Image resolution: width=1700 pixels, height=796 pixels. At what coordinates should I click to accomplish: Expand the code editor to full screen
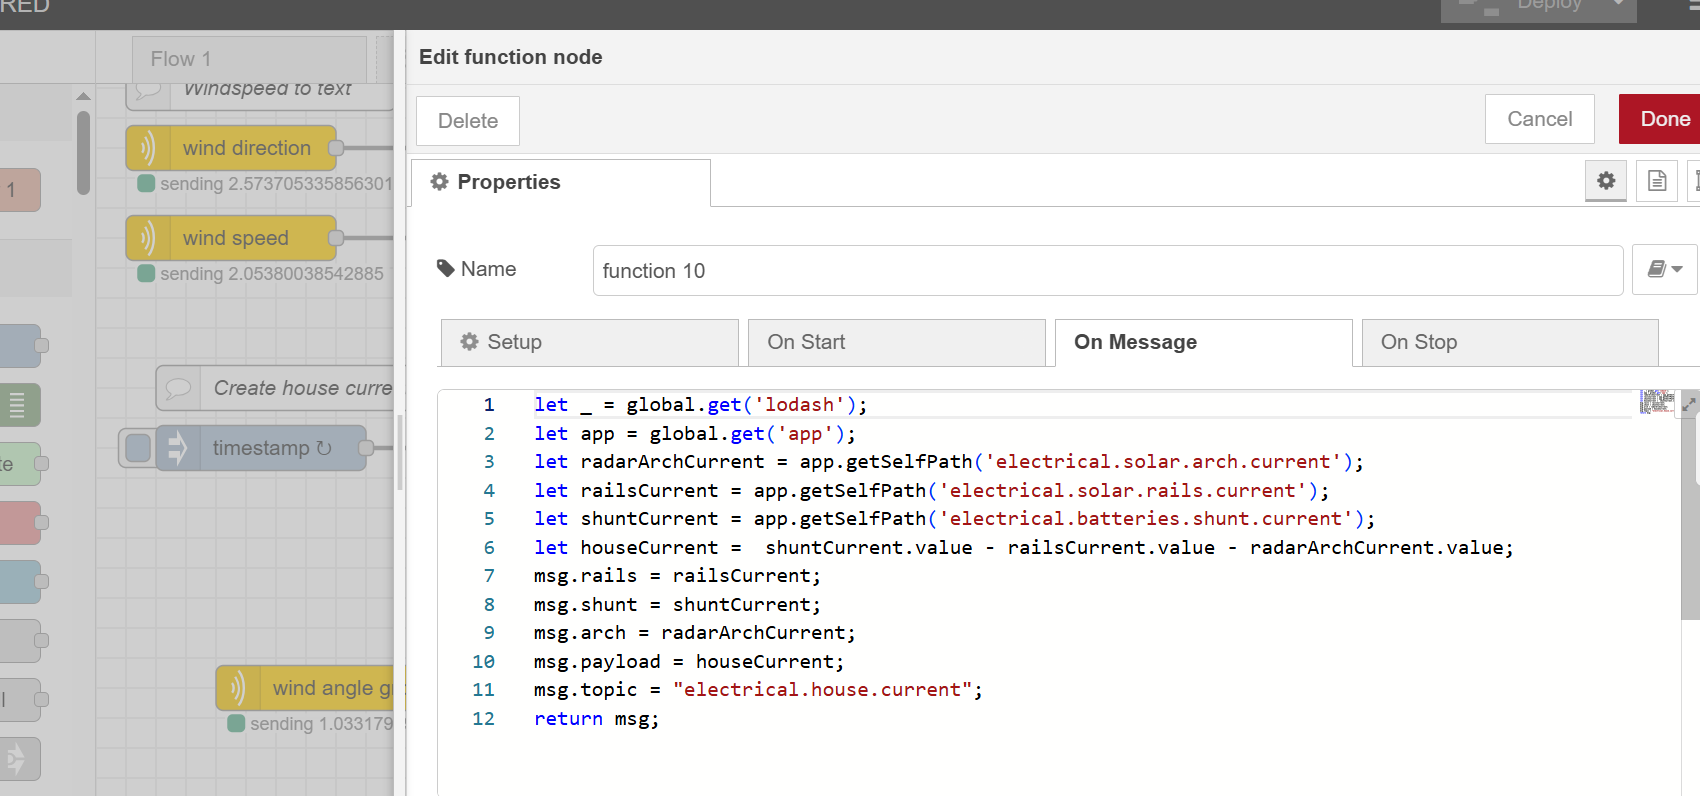1689,404
